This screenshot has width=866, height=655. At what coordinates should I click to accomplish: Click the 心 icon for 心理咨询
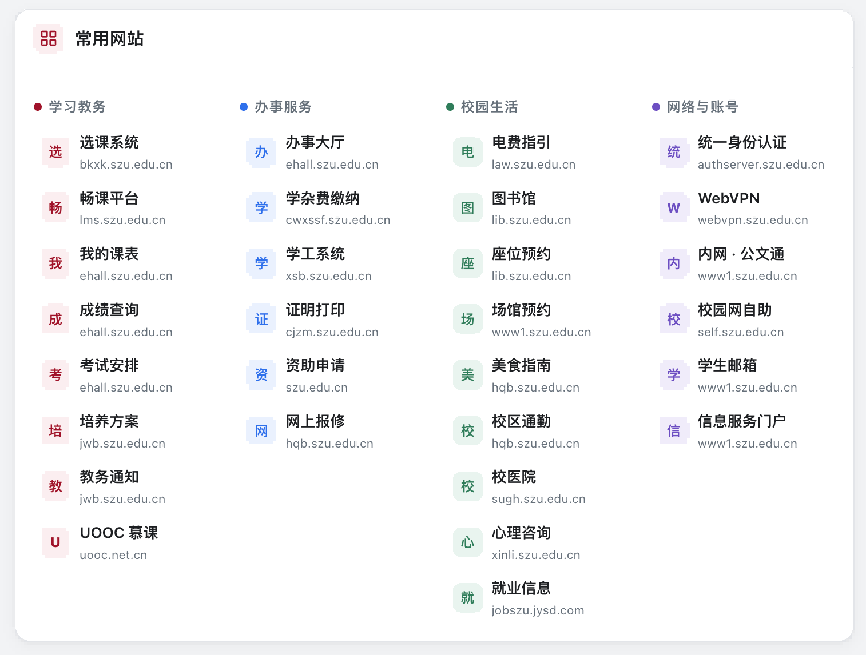(x=467, y=542)
